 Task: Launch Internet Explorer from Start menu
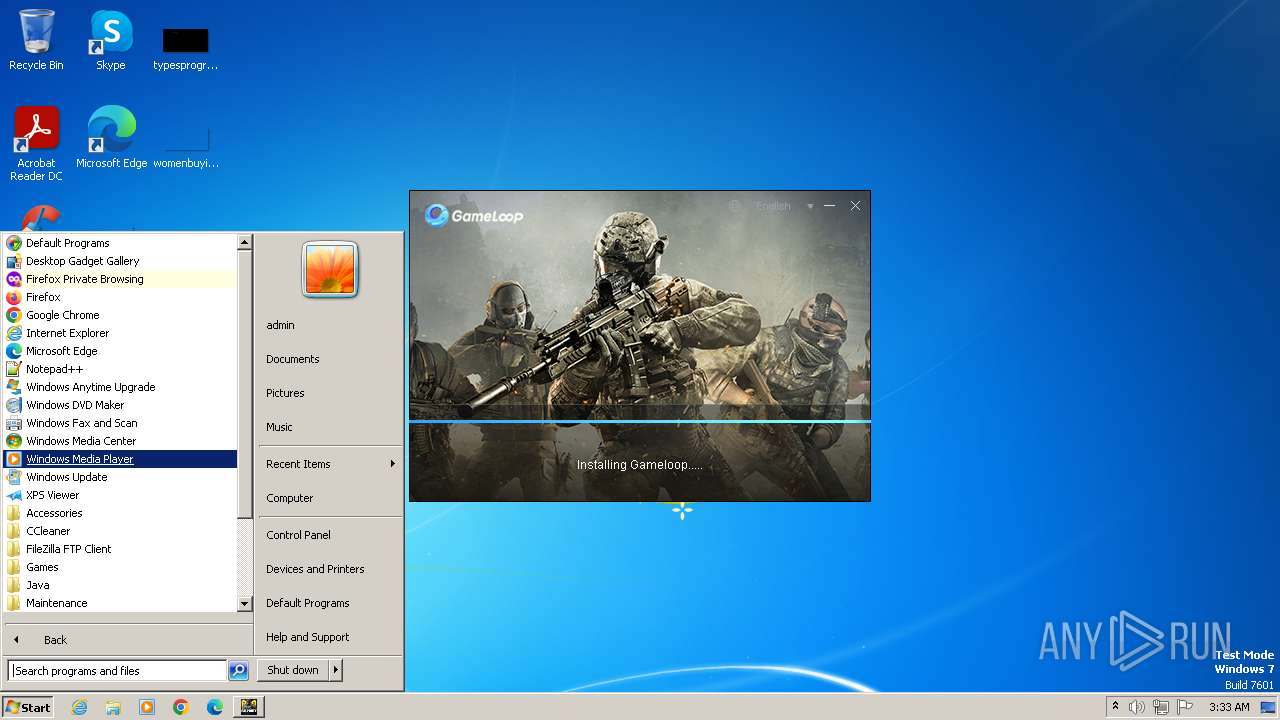click(120, 333)
